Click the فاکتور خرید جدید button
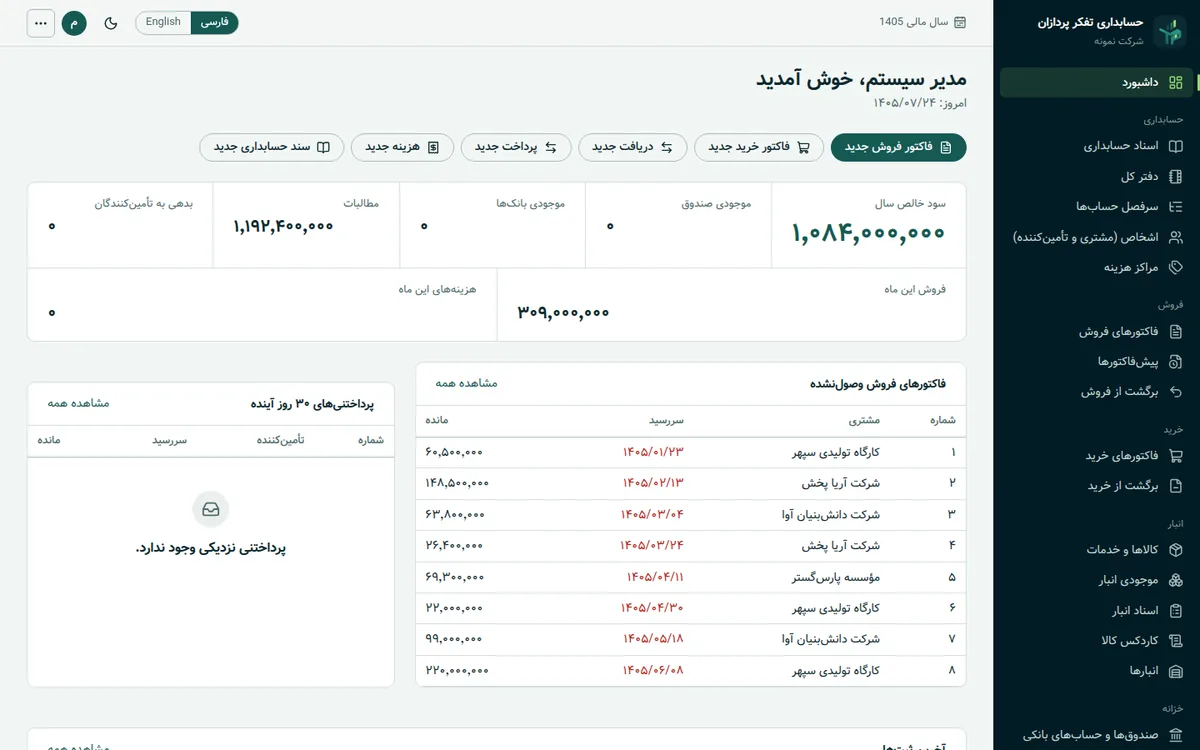The width and height of the screenshot is (1200, 750). point(759,147)
